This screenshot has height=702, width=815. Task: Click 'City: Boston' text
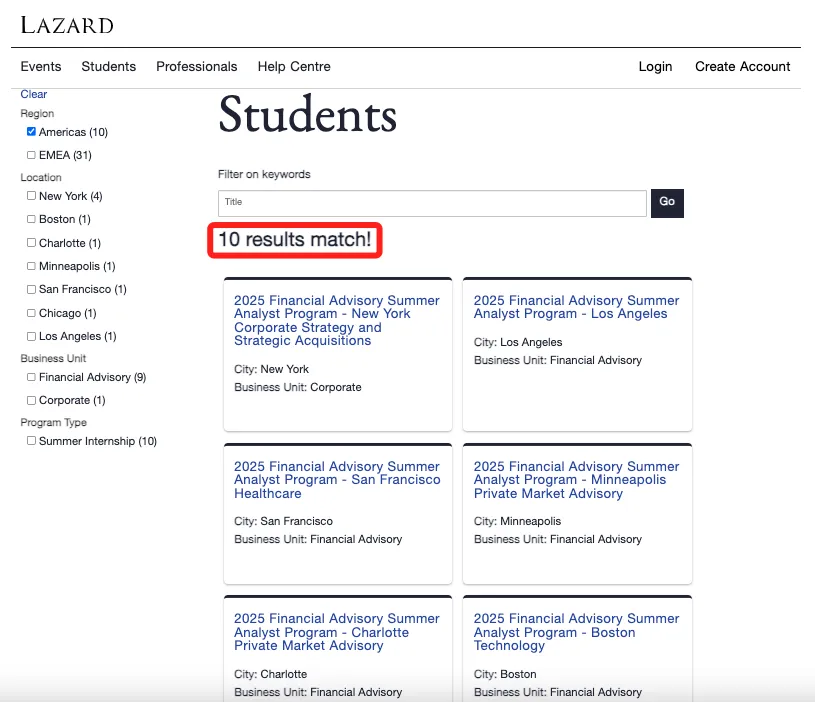tap(505, 674)
